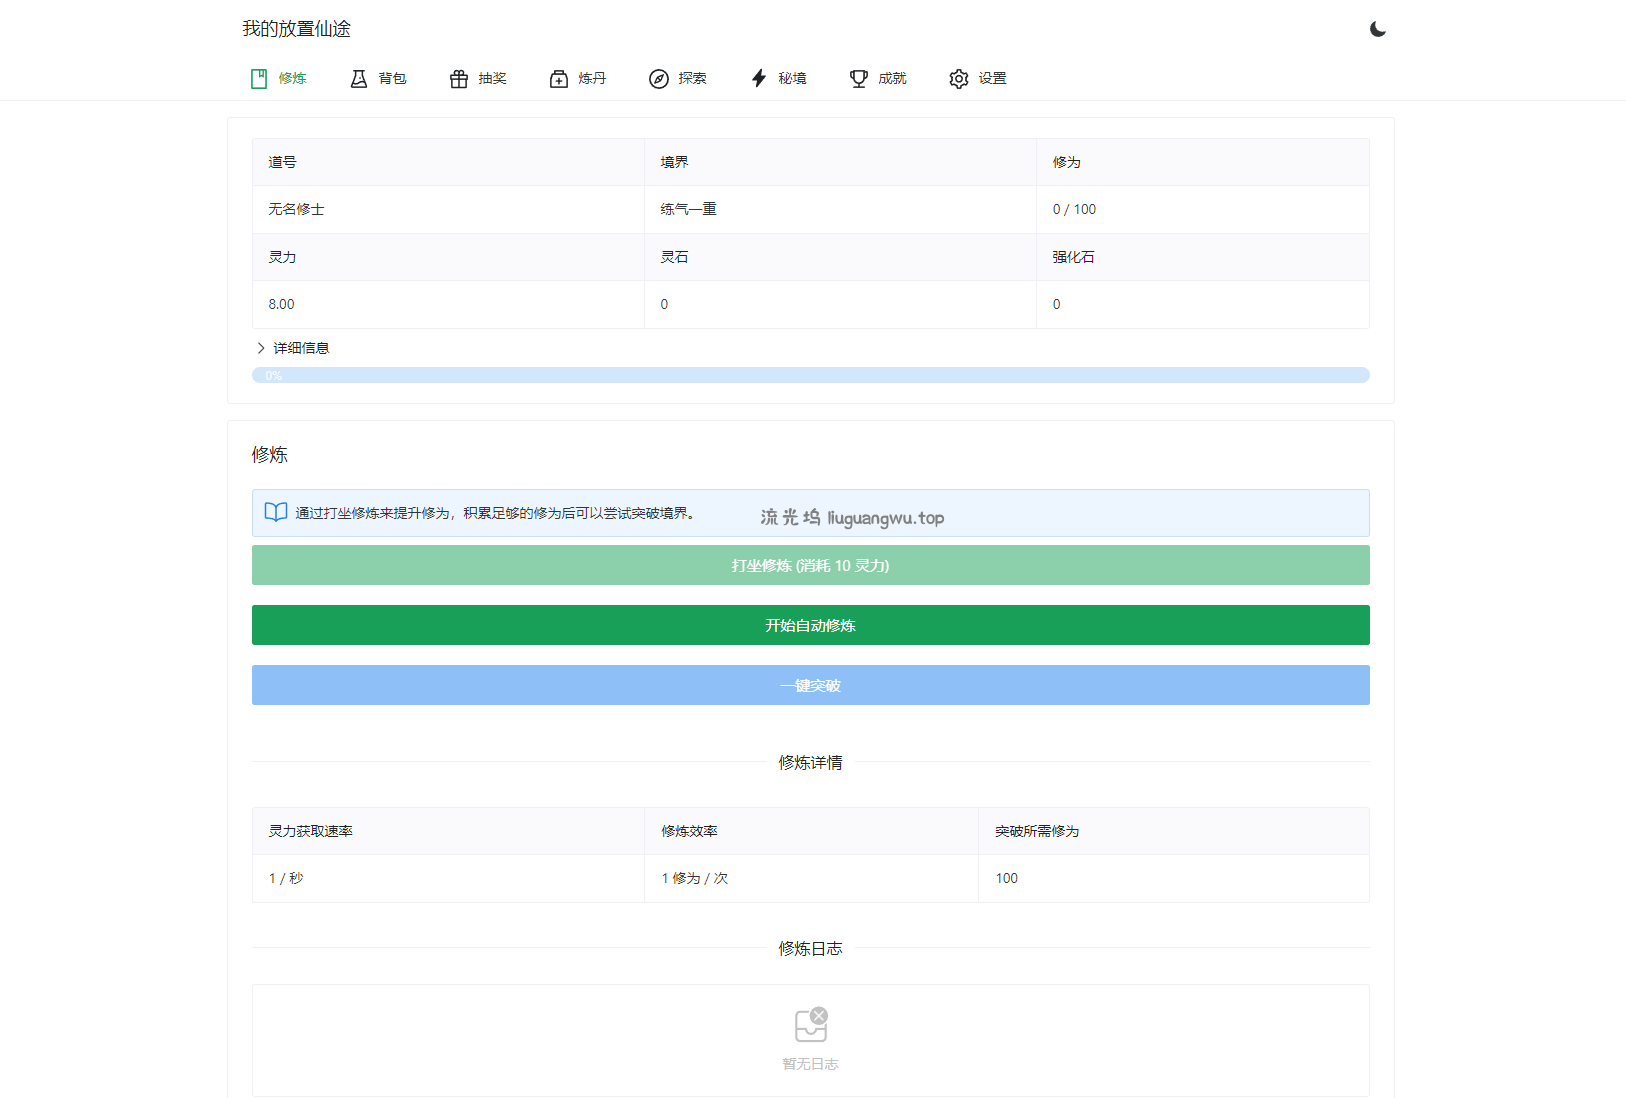Viewport: 1626px width, 1098px height.
Task: Open the 秘境 secret realm lightning icon
Action: click(x=757, y=78)
